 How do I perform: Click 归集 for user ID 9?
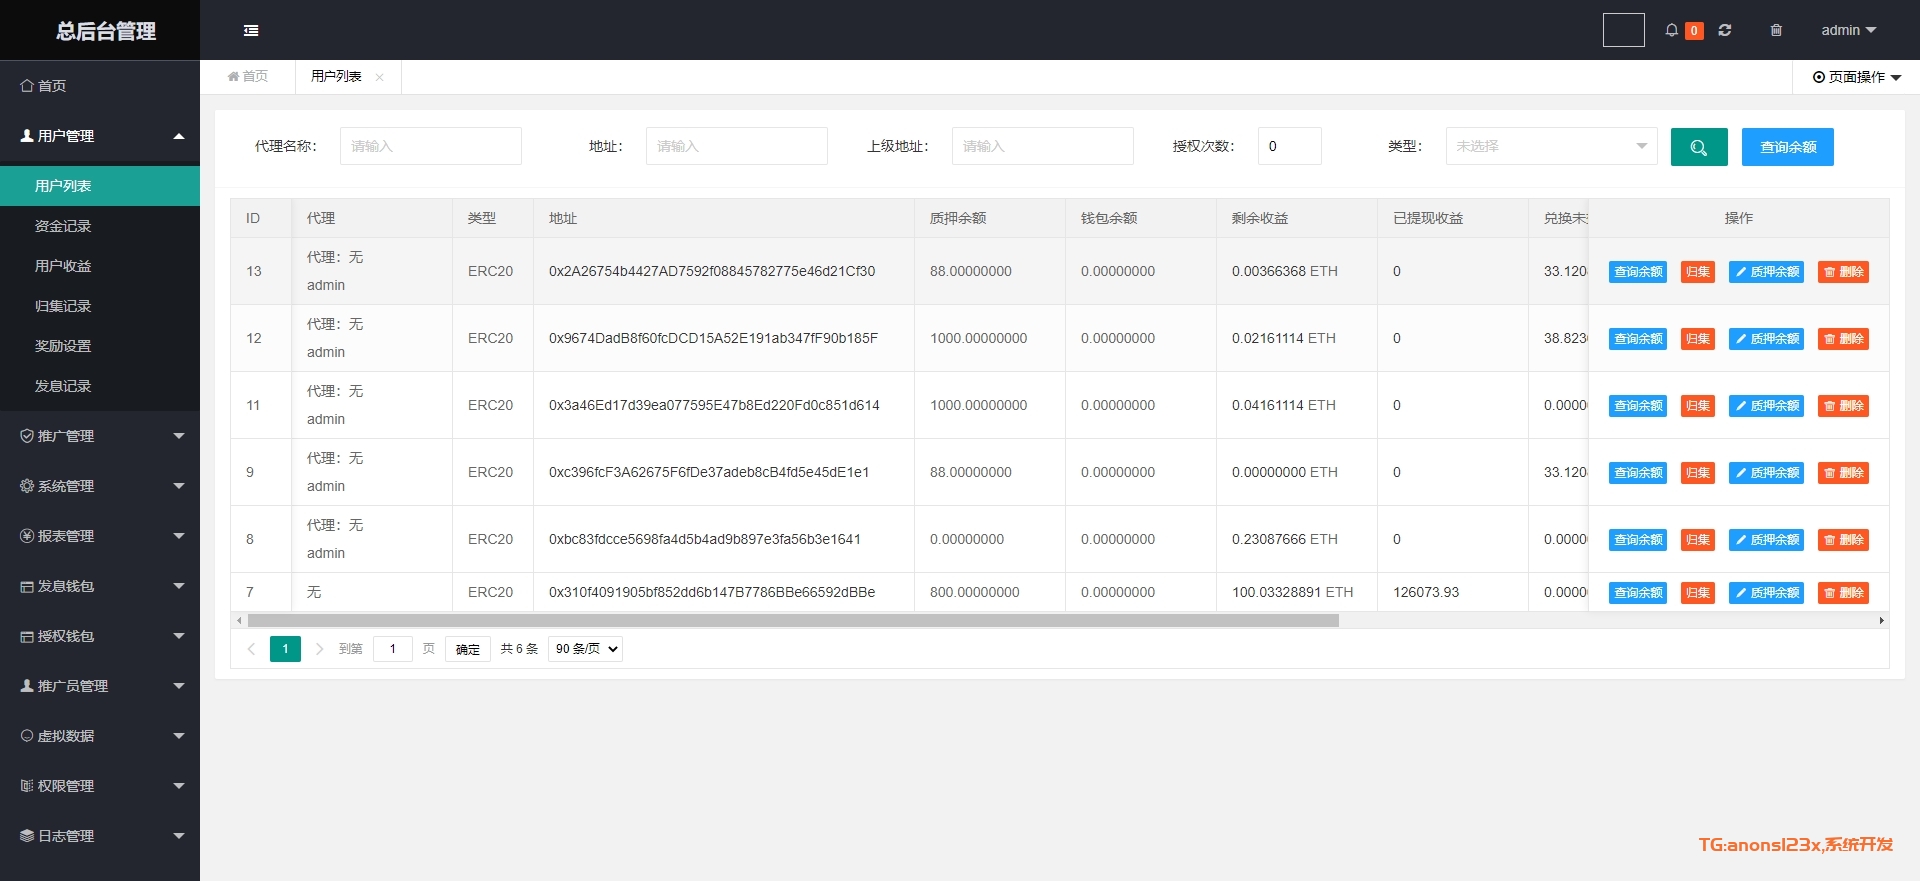click(x=1698, y=473)
